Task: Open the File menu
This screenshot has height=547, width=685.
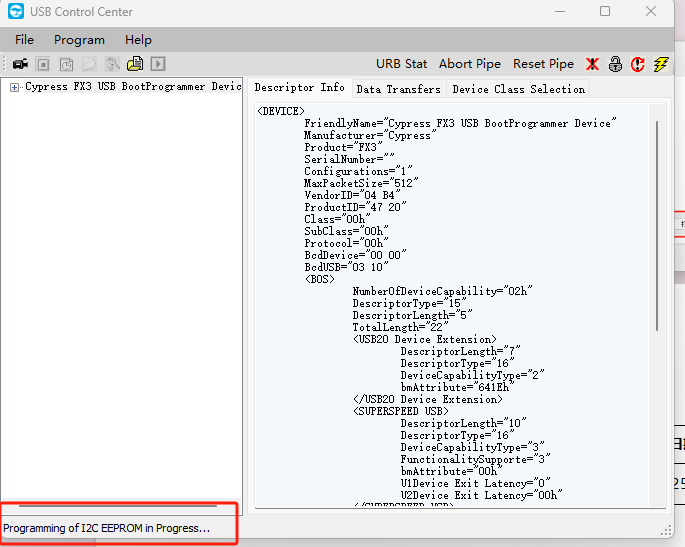Action: click(24, 40)
